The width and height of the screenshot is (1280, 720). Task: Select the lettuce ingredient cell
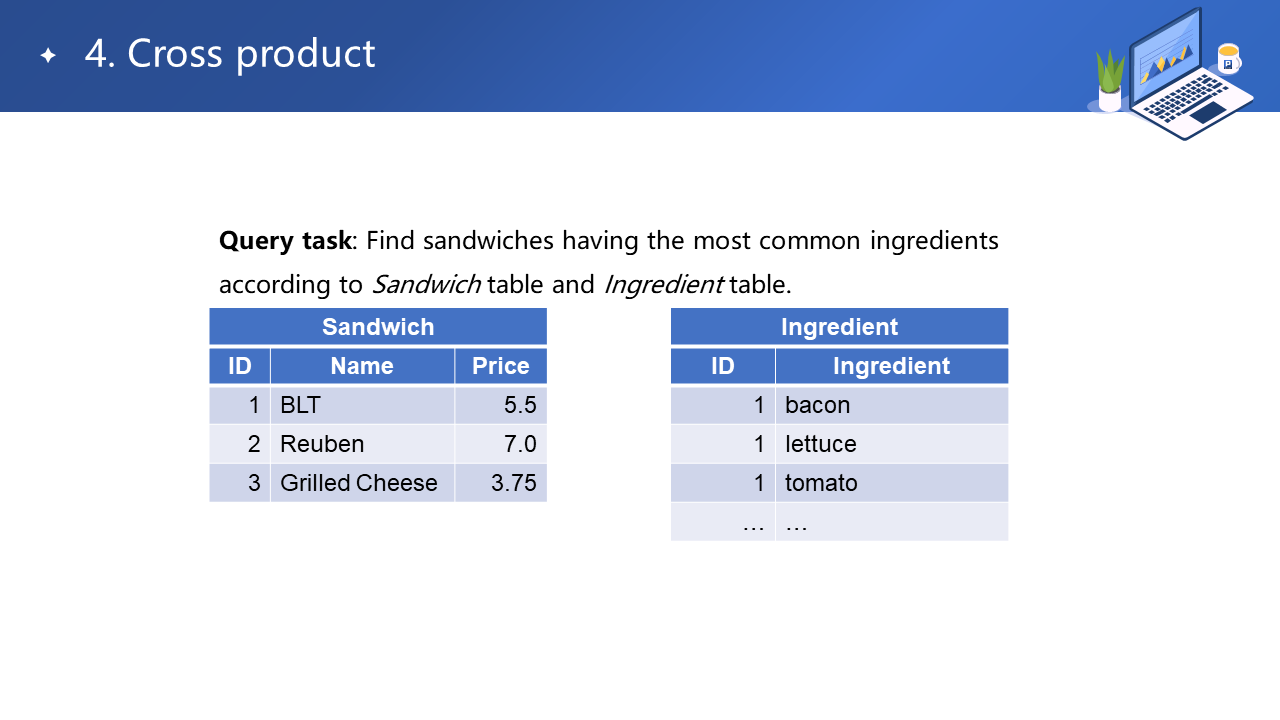tap(891, 444)
